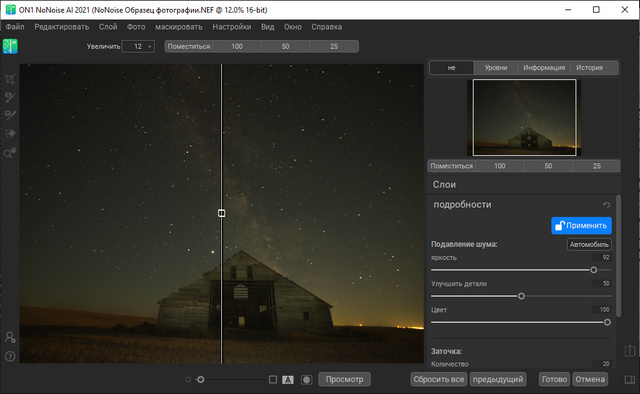Click the ON1 NoNoise AI logo icon
Screen dimensions: 640x394
coord(10,46)
